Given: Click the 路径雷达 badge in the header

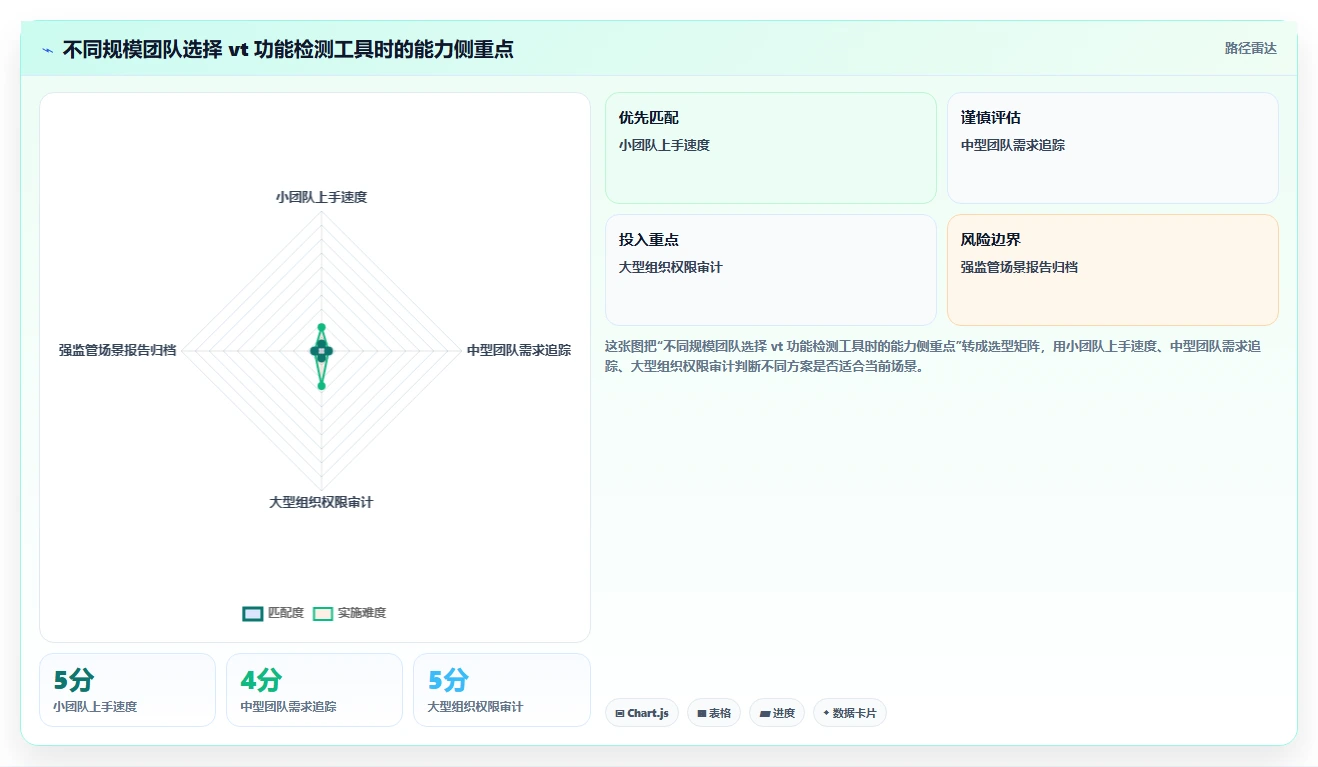Looking at the screenshot, I should point(1250,48).
